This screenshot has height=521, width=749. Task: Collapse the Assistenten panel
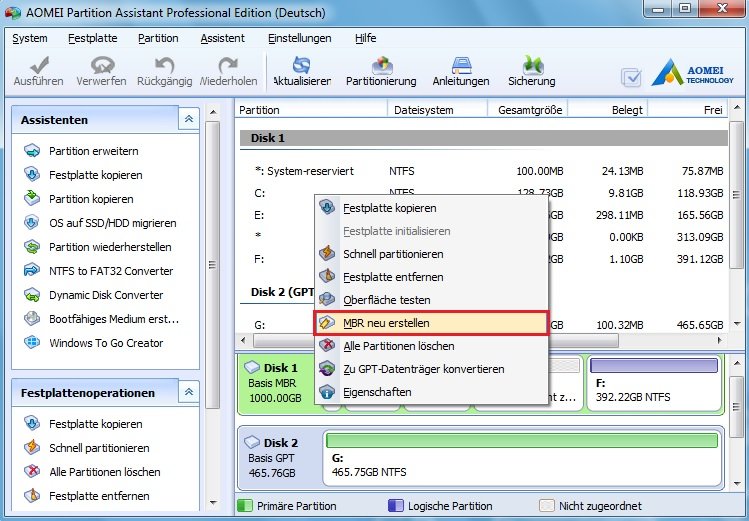point(189,119)
